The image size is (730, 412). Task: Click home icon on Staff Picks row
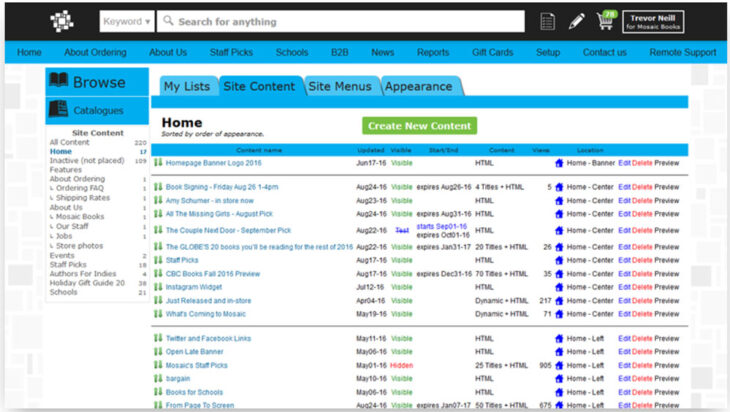pos(559,260)
